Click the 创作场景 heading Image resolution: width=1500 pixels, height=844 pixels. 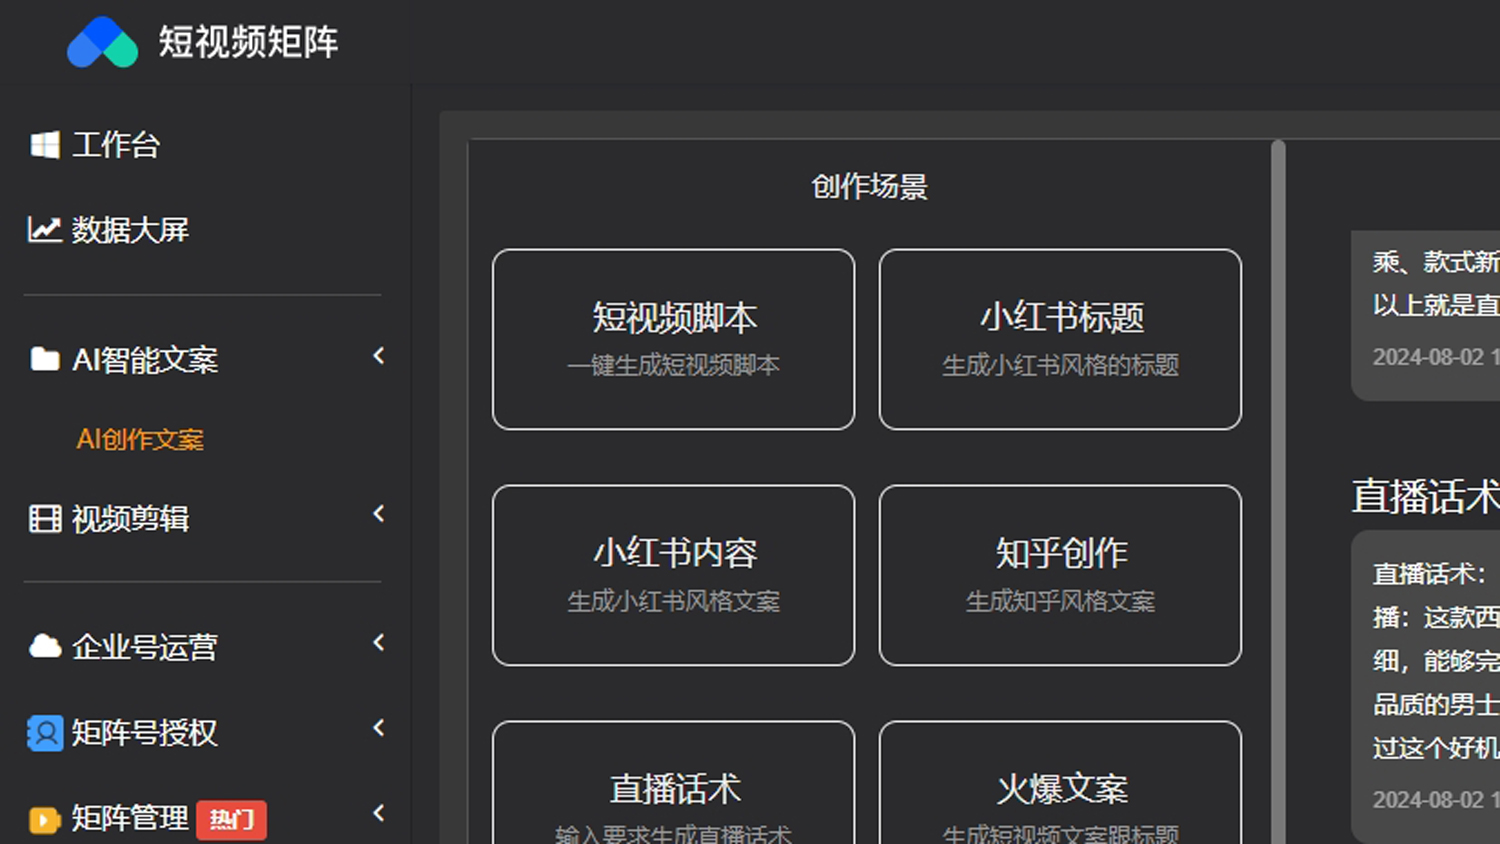pyautogui.click(x=869, y=187)
